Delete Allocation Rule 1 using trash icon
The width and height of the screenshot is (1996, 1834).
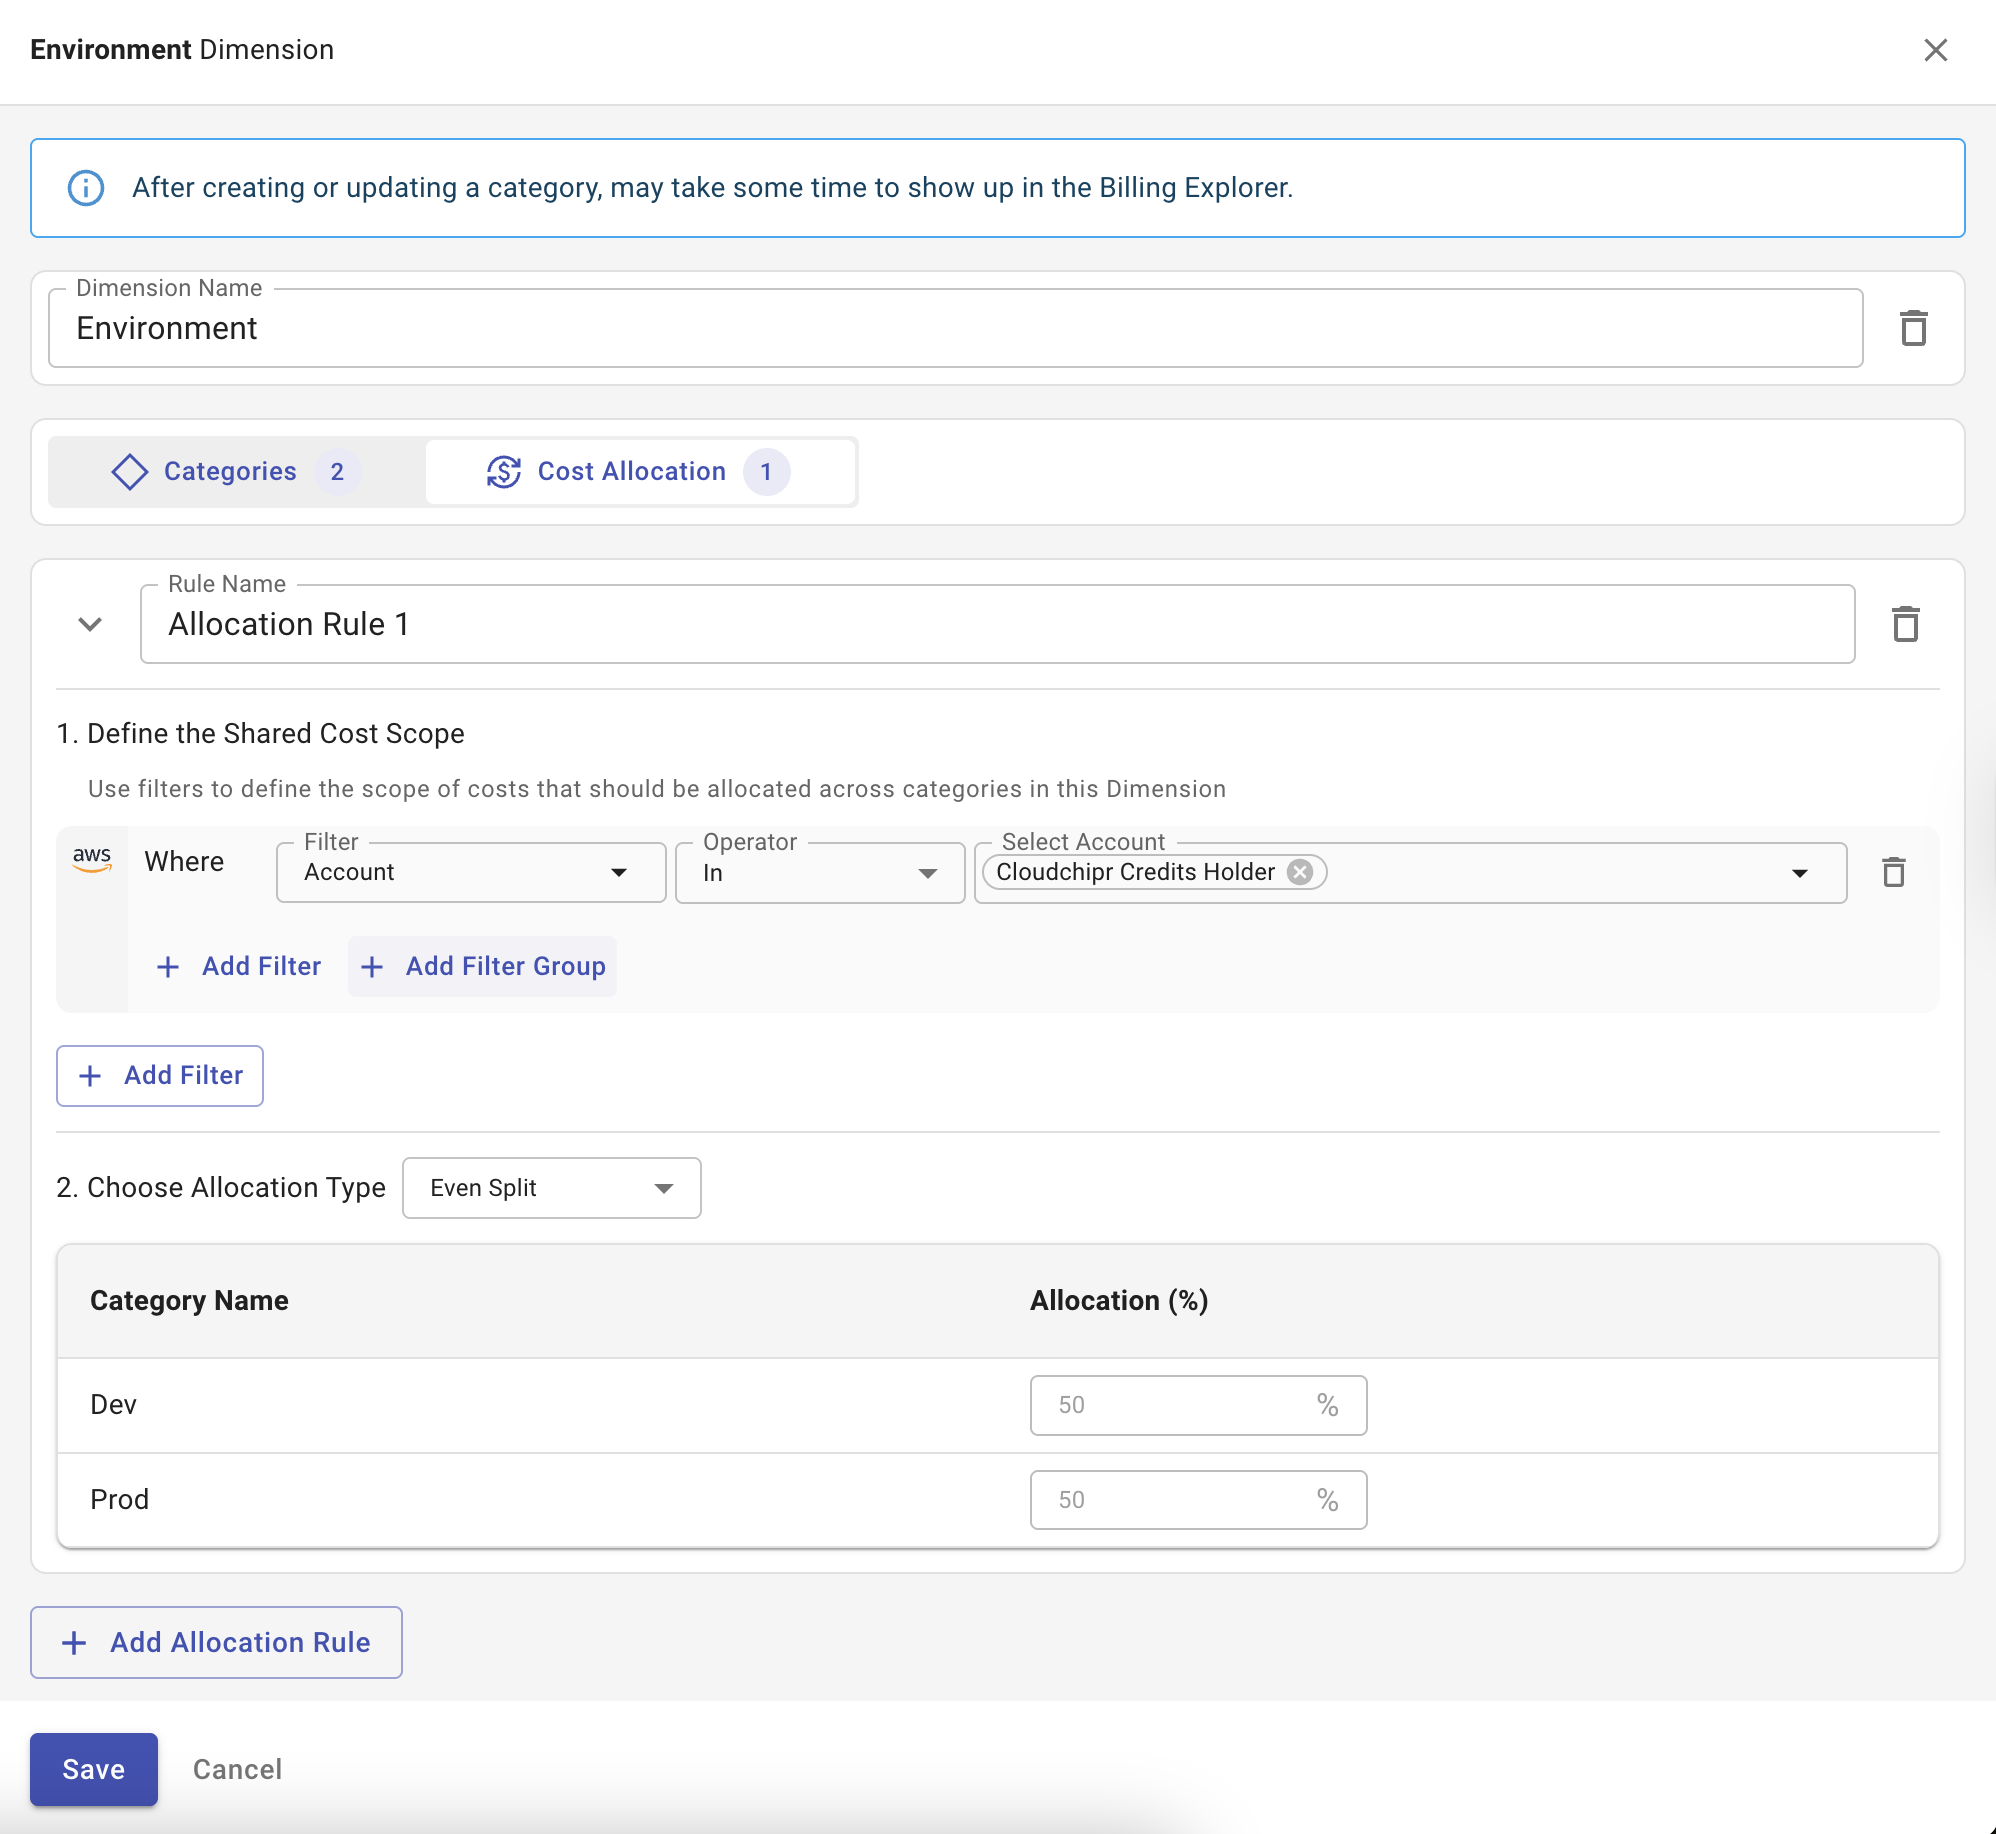[1905, 624]
